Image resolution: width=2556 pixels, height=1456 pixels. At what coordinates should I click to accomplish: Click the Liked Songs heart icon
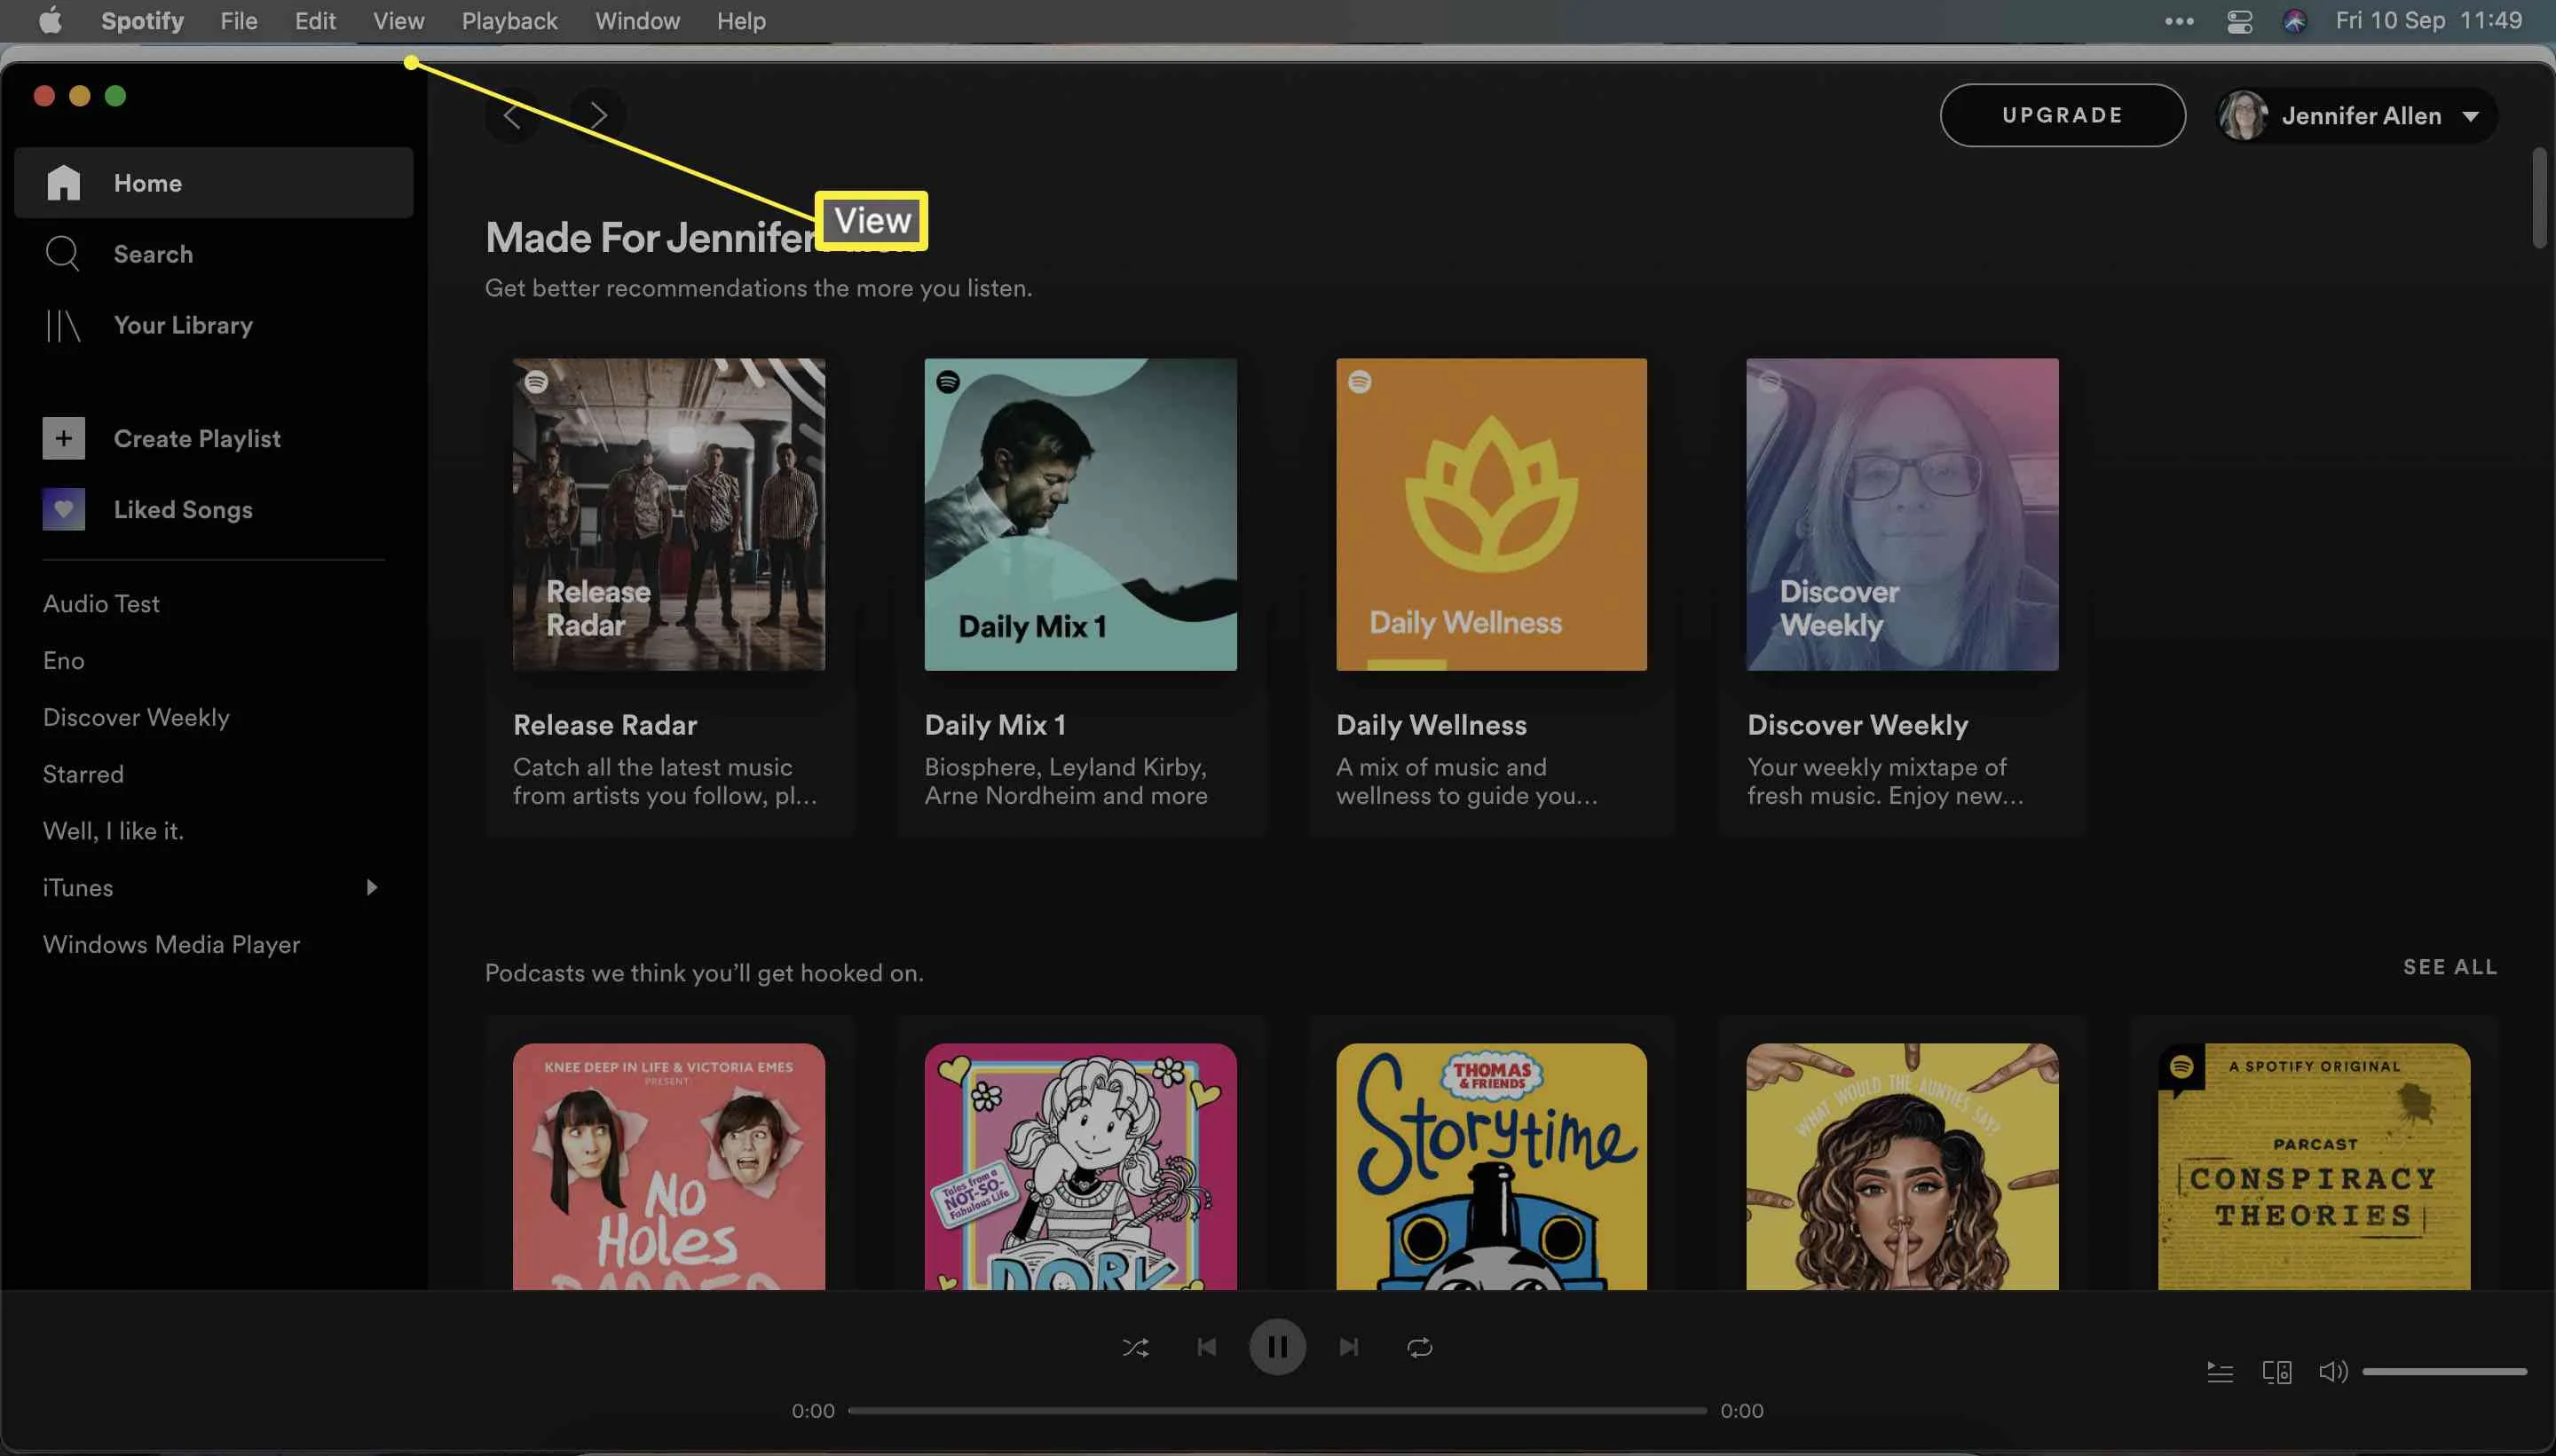pos(63,508)
